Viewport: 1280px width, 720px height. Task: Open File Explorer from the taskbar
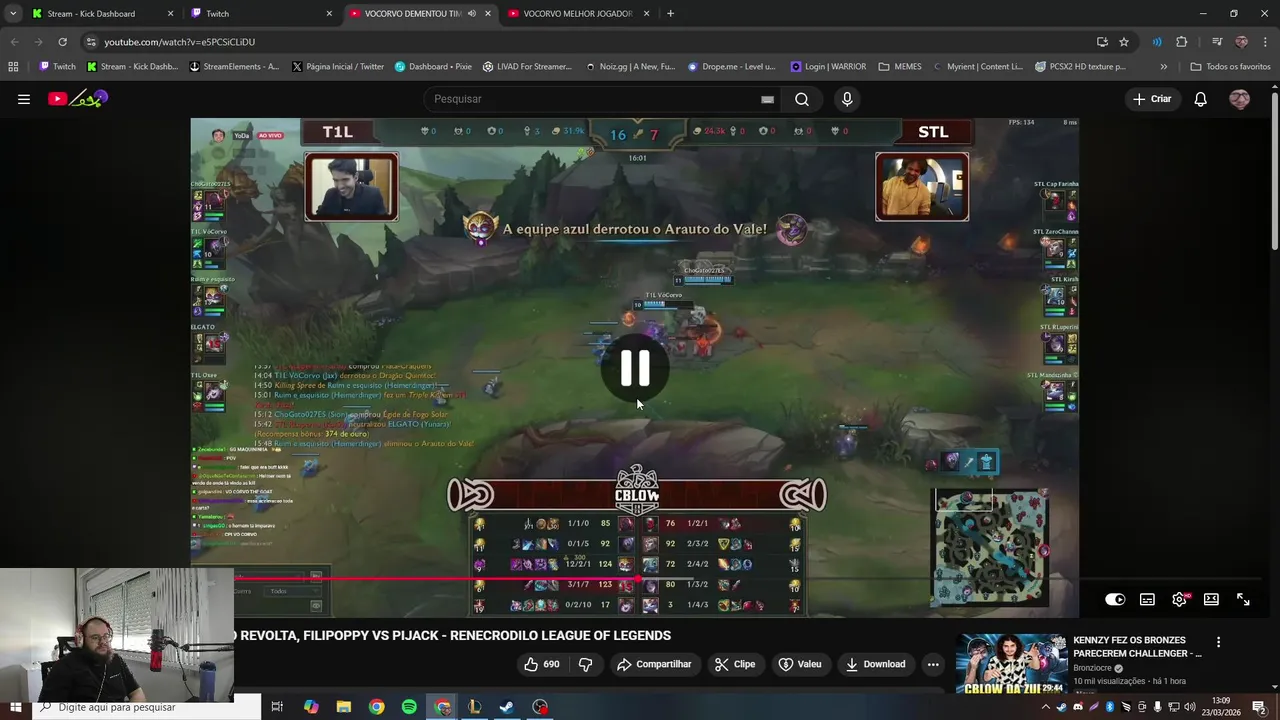(343, 707)
